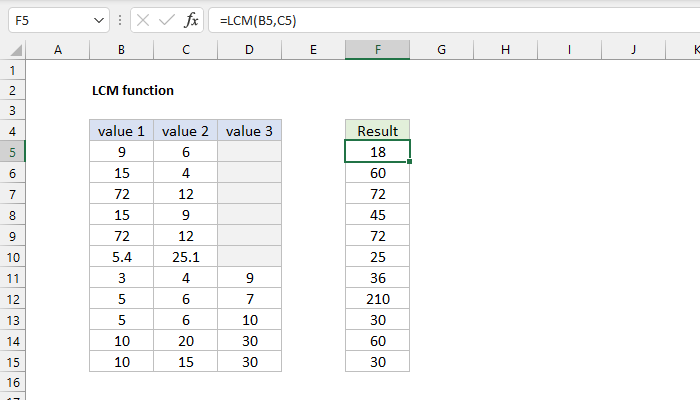Select cell D12 containing 7

250,299
